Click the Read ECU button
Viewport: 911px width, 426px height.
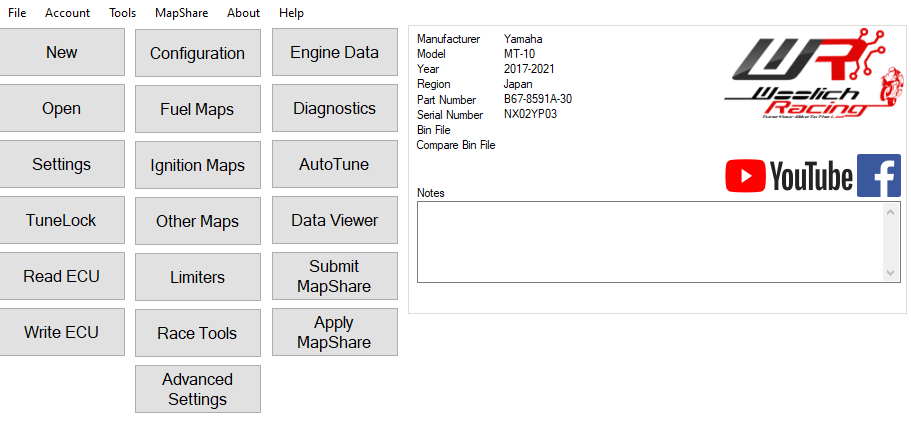62,277
